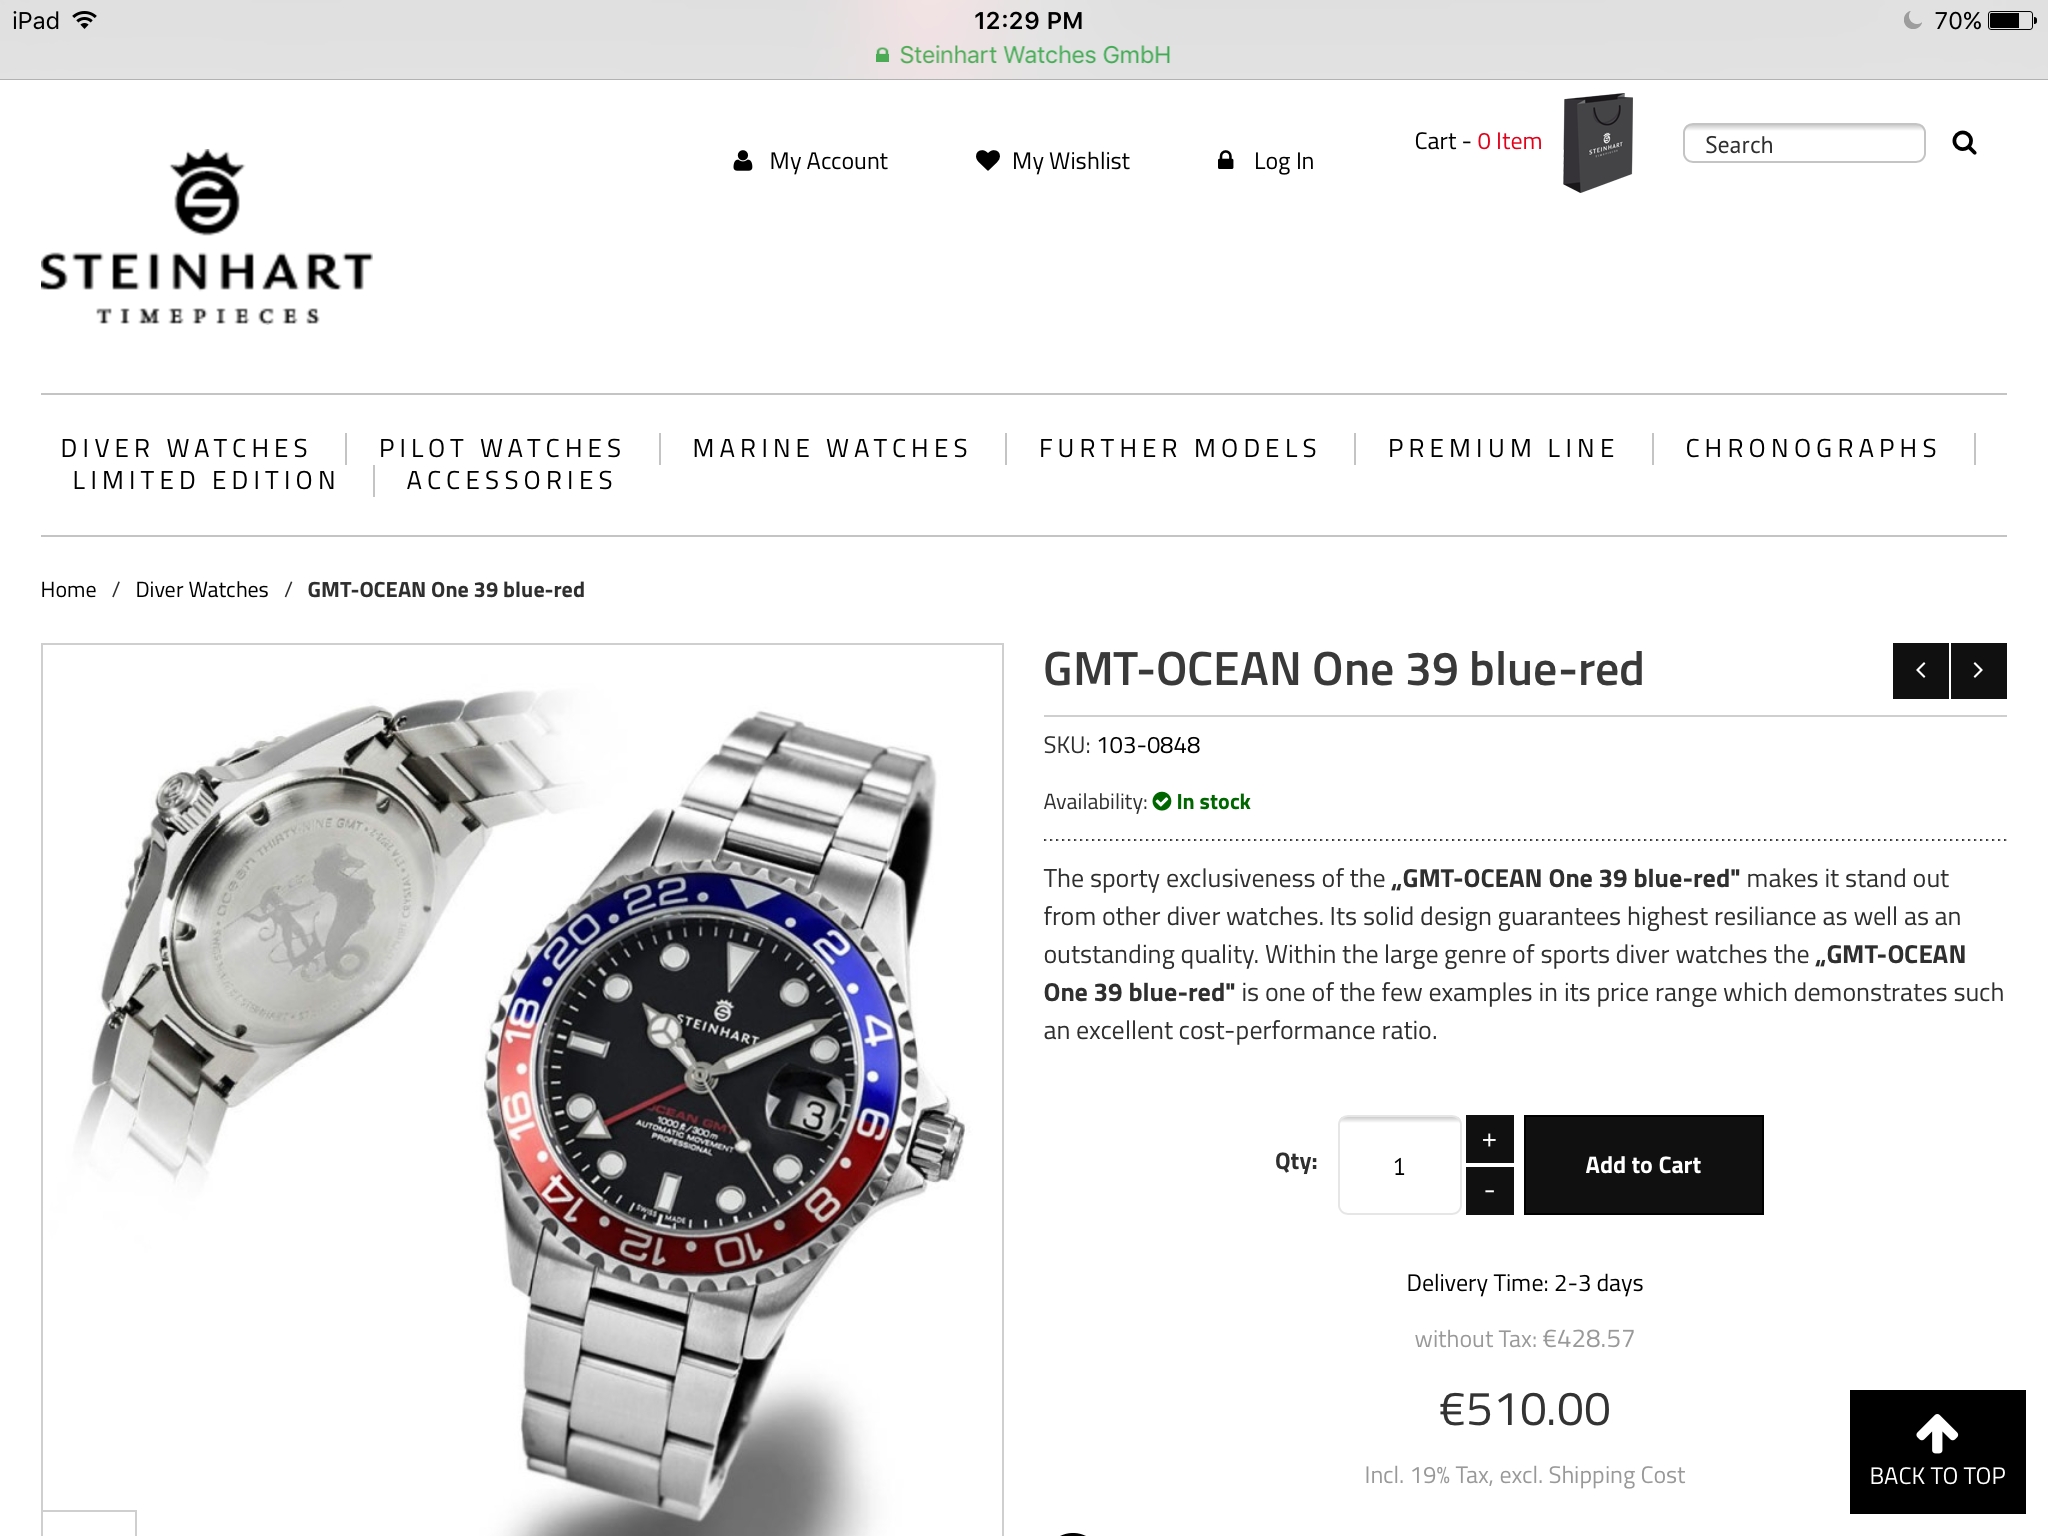Click the Log In padlock icon
2048x1536 pixels.
pyautogui.click(x=1225, y=160)
